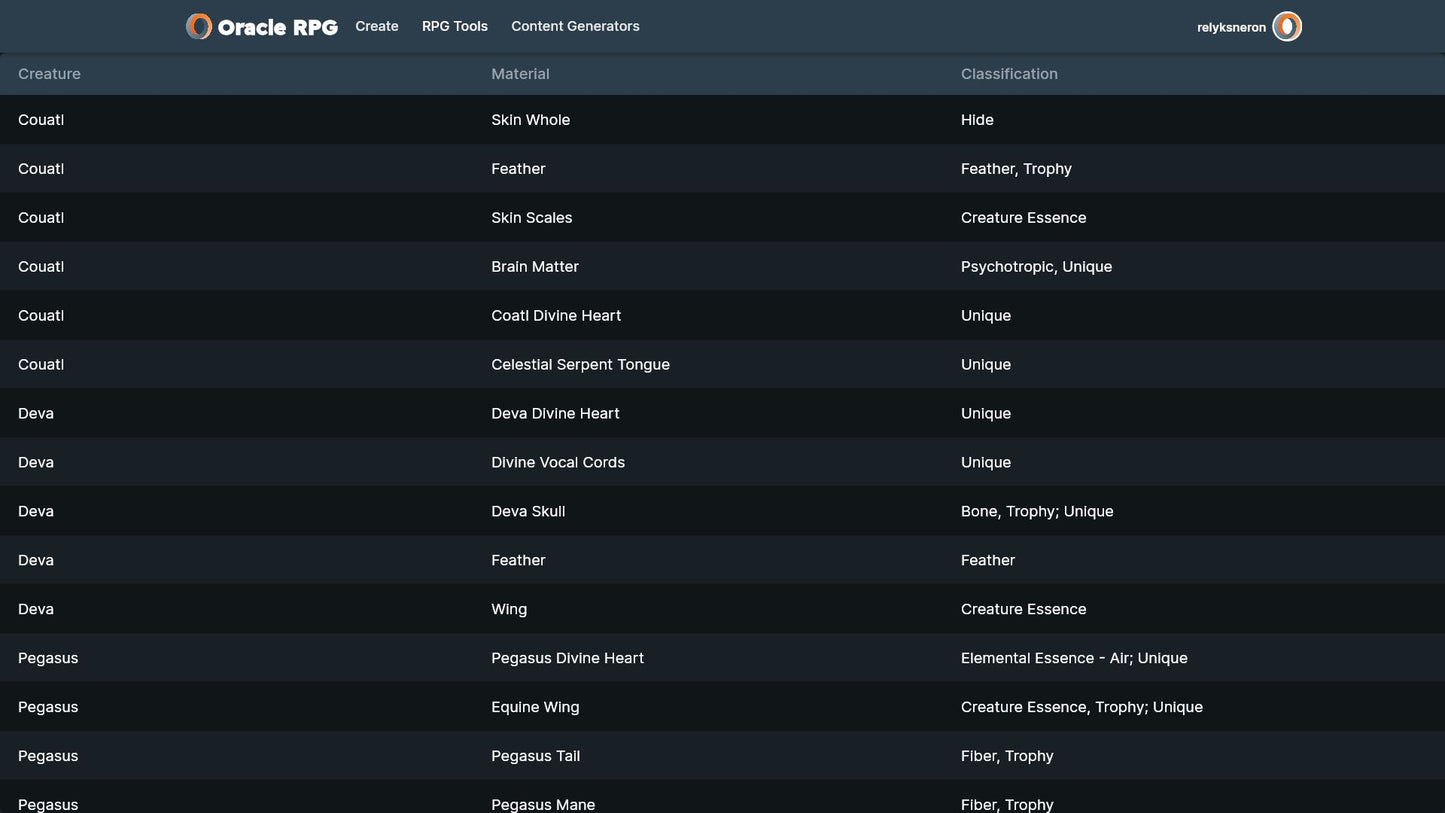Open the Create menu
Viewport: 1445px width, 813px height.
377,26
